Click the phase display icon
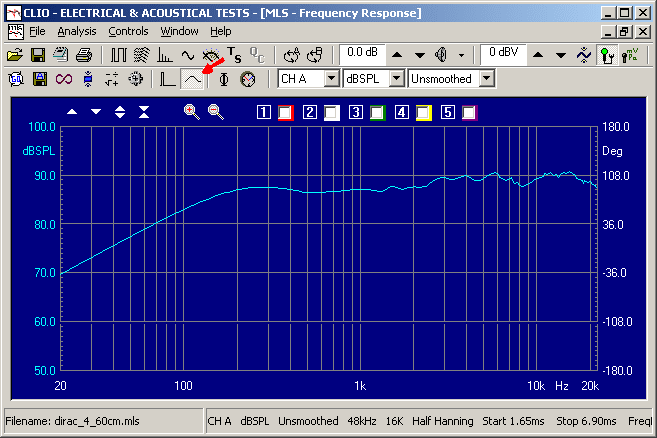The image size is (657, 438). (224, 78)
